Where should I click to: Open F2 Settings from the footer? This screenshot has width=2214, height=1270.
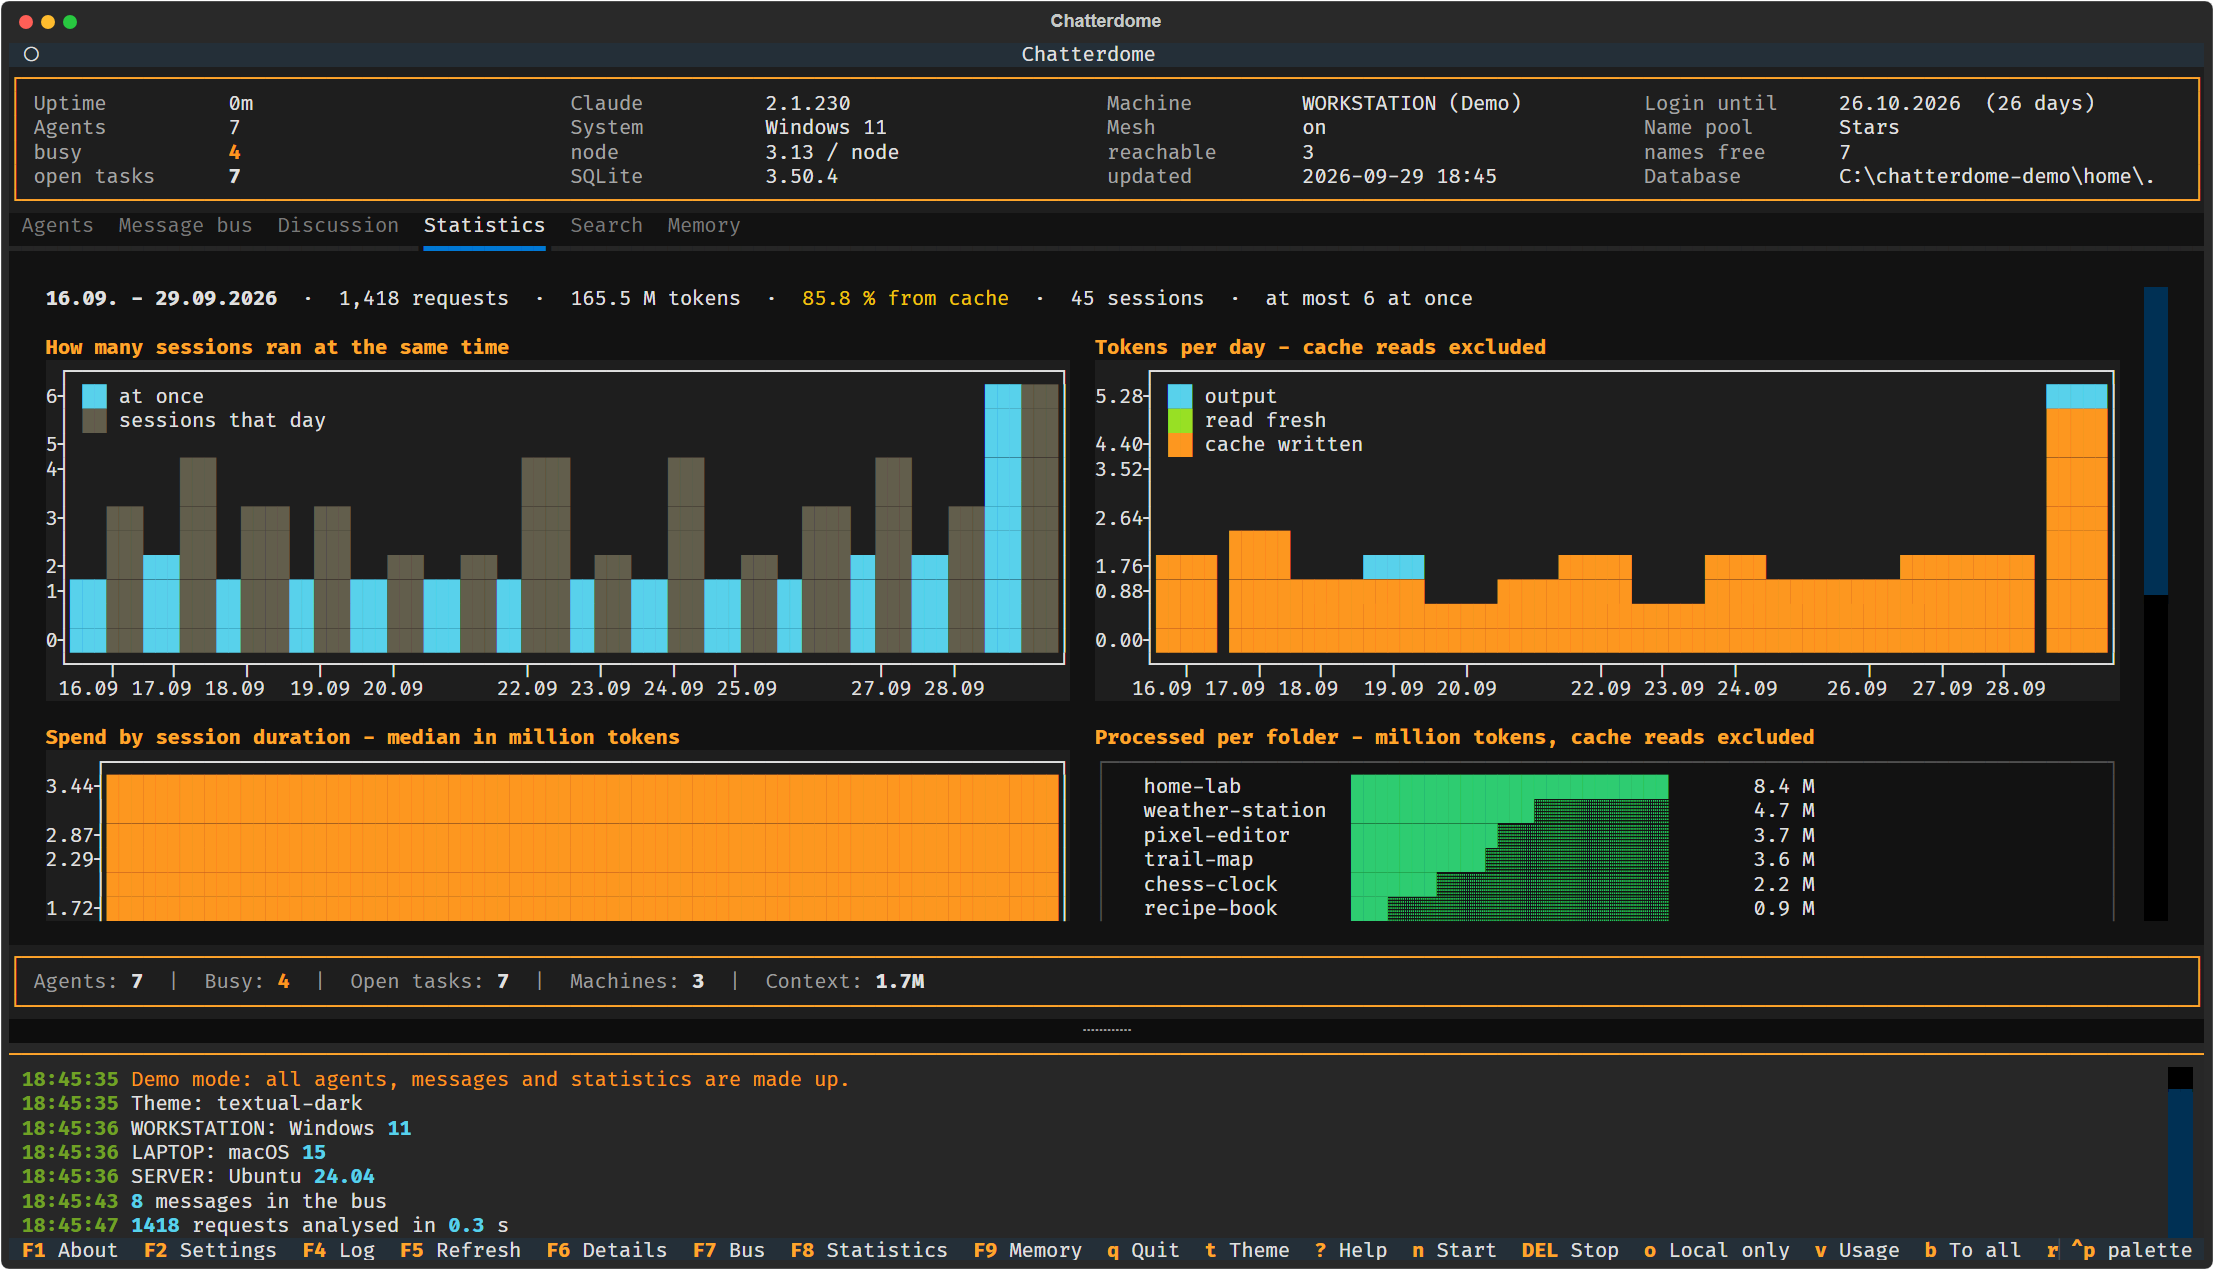tap(210, 1250)
